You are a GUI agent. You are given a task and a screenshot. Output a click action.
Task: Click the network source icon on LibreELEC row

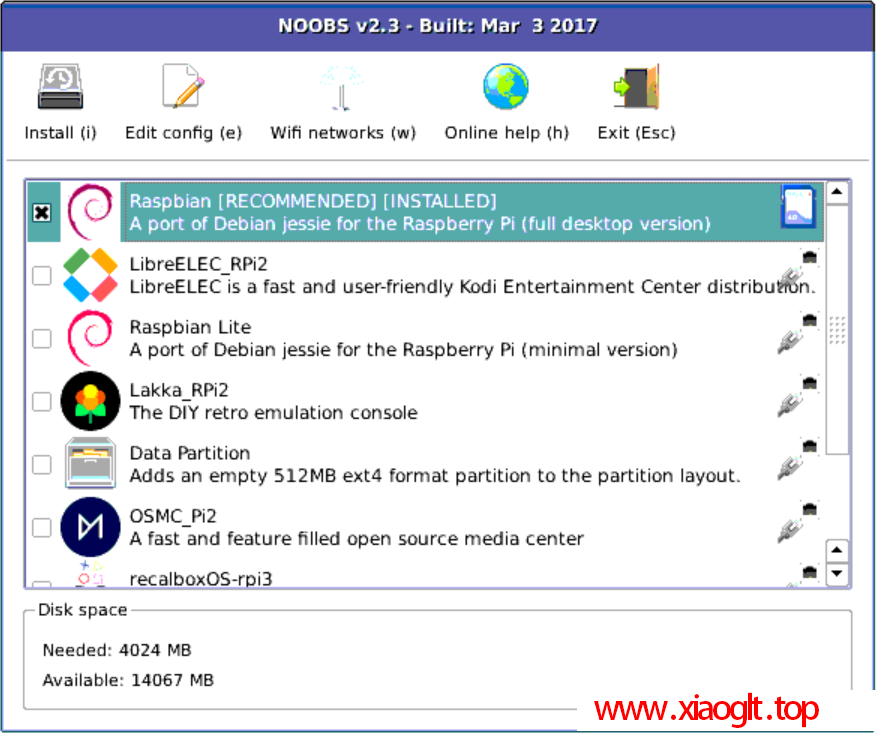pyautogui.click(x=797, y=272)
